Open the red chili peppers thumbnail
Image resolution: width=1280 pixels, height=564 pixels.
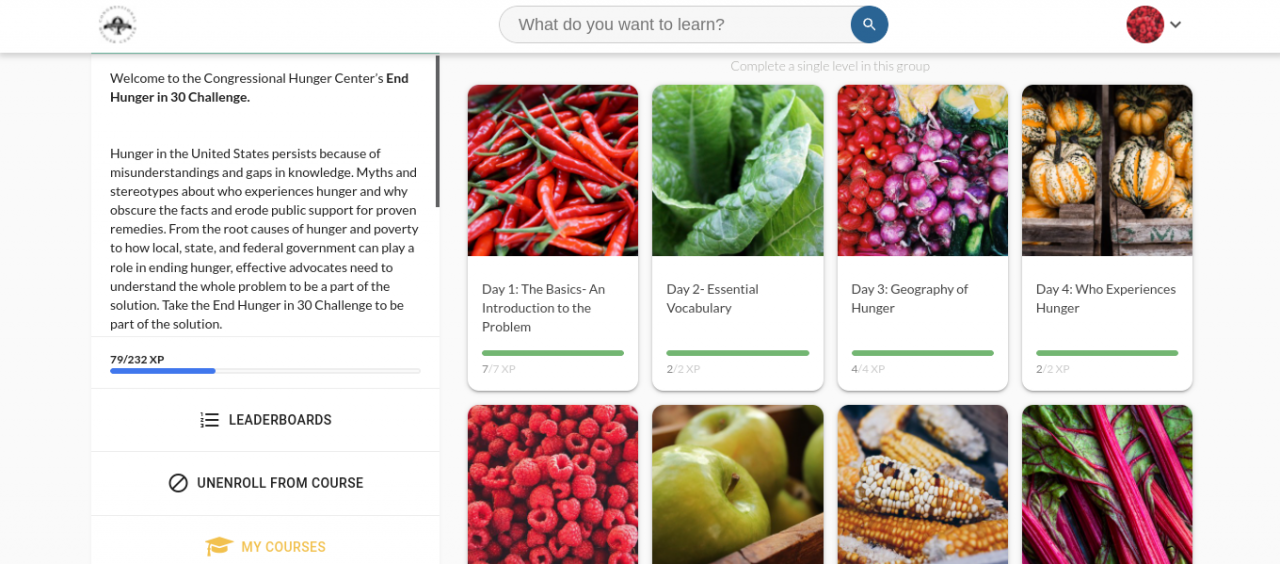point(553,170)
